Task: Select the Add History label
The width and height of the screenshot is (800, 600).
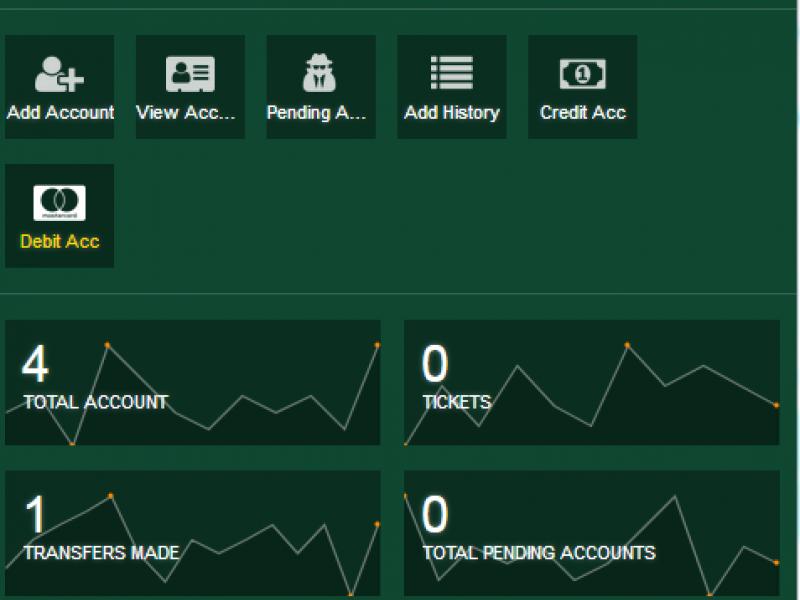Action: (452, 113)
